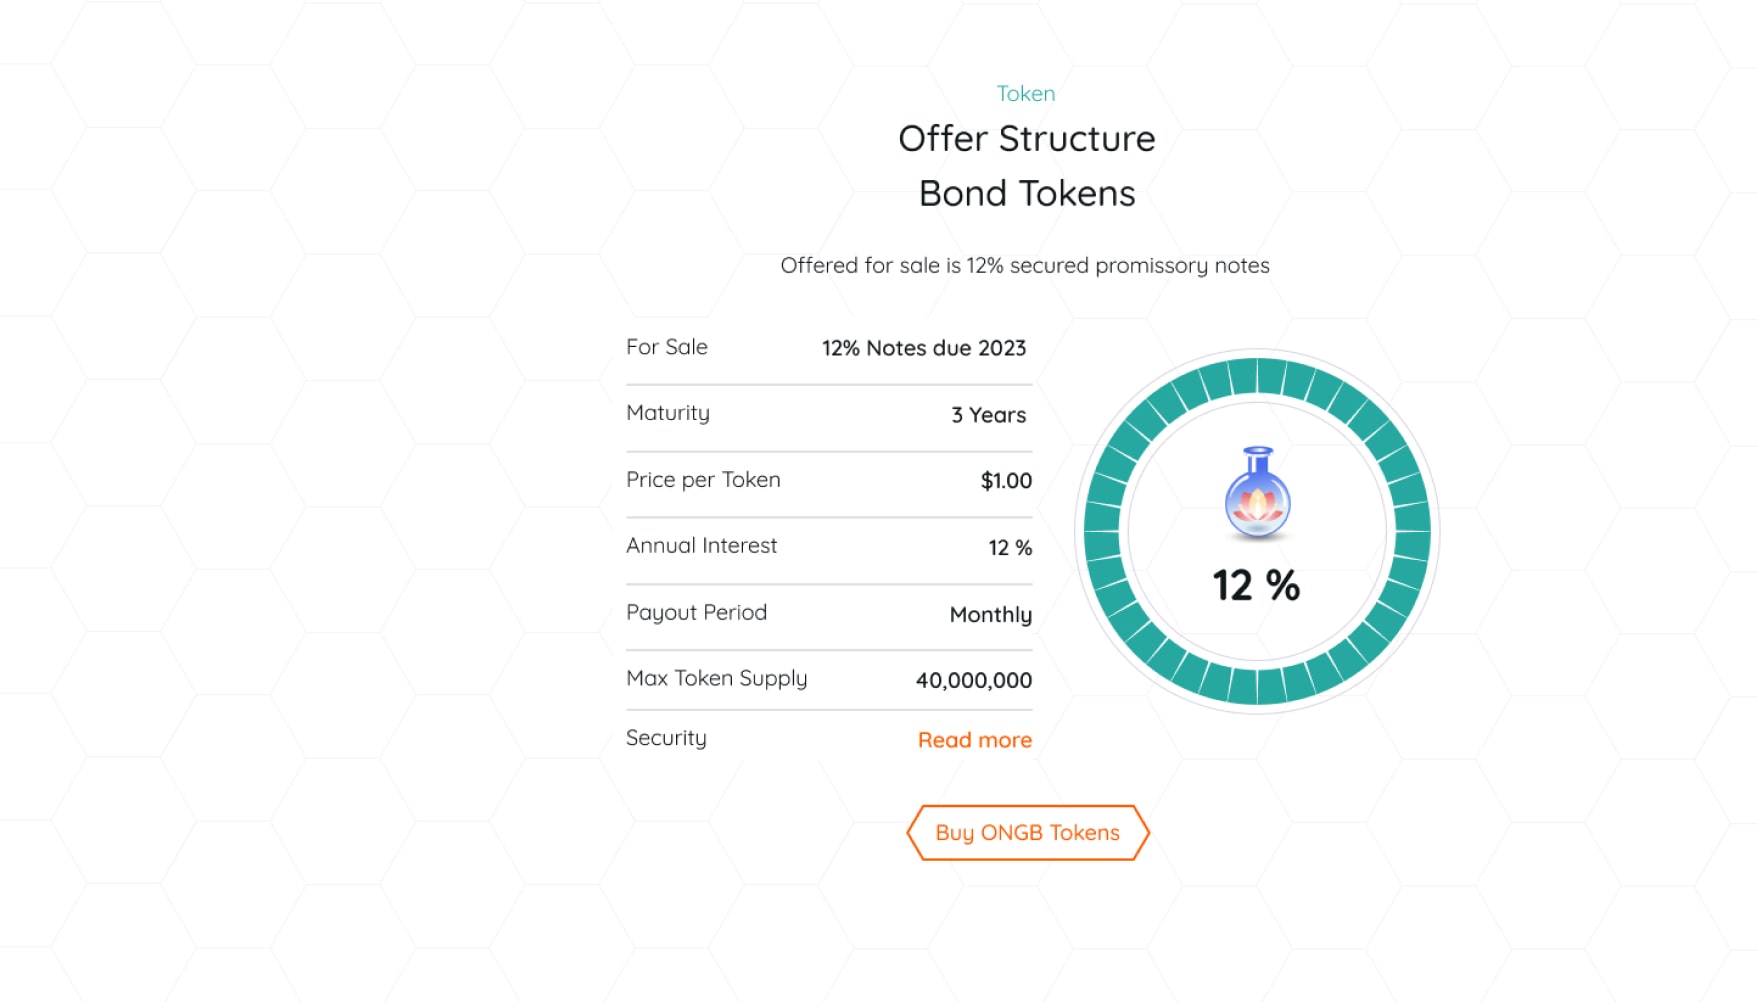Select the Security row label
The image size is (1758, 1002).
click(666, 738)
